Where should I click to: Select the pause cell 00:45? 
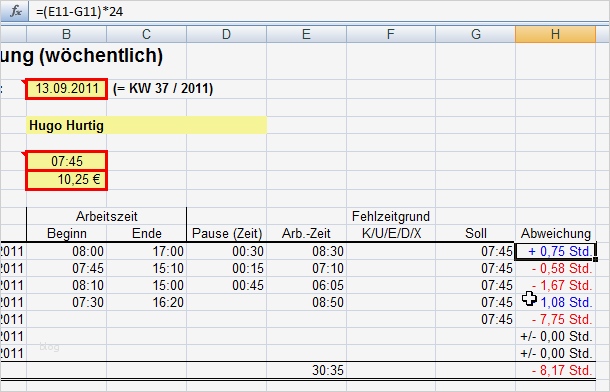tap(226, 285)
